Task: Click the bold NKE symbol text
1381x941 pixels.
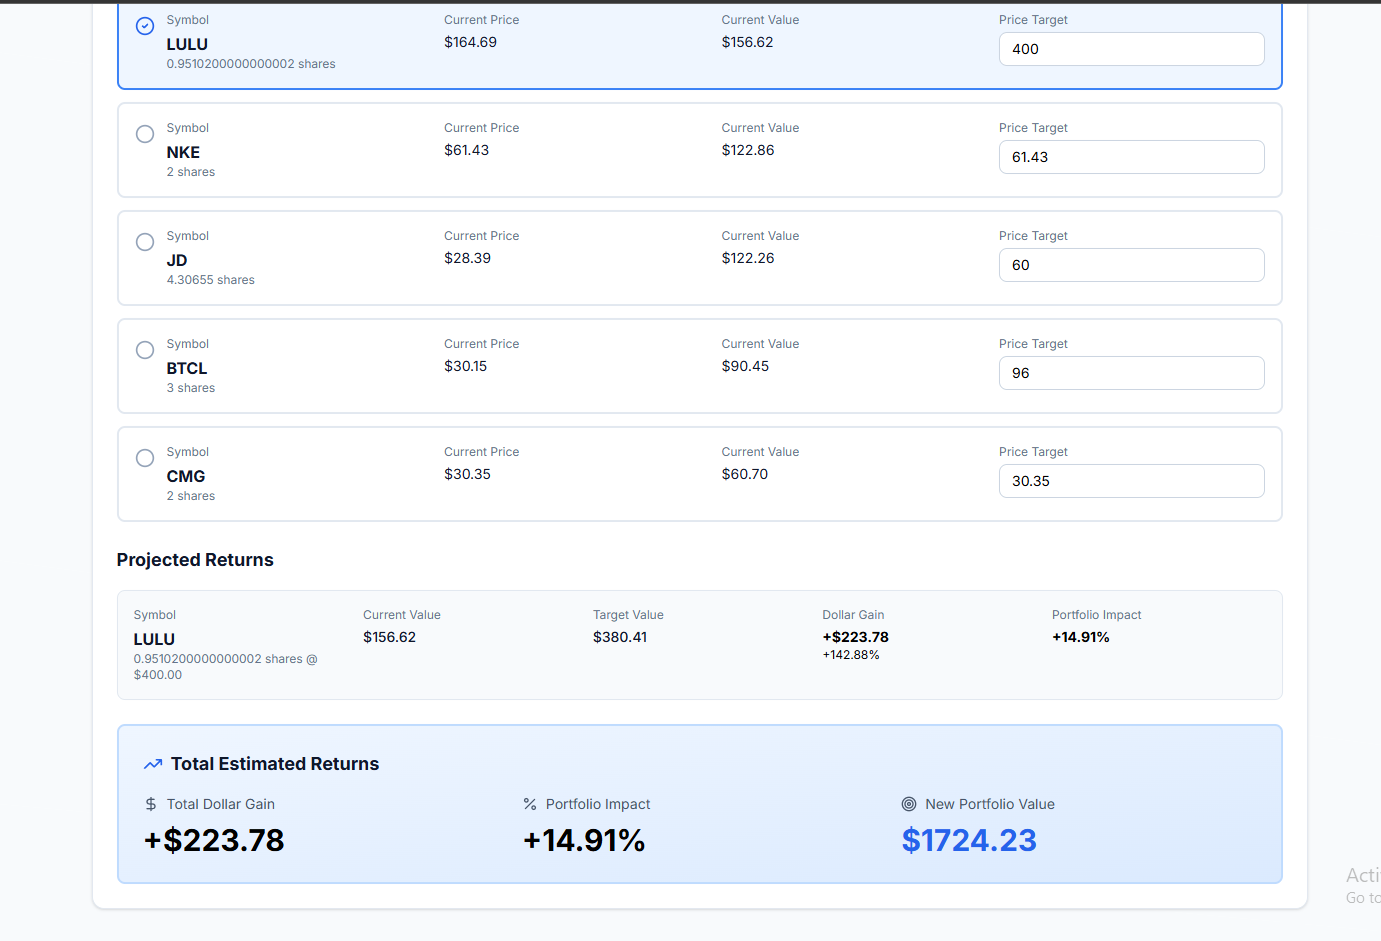Action: pyautogui.click(x=183, y=152)
